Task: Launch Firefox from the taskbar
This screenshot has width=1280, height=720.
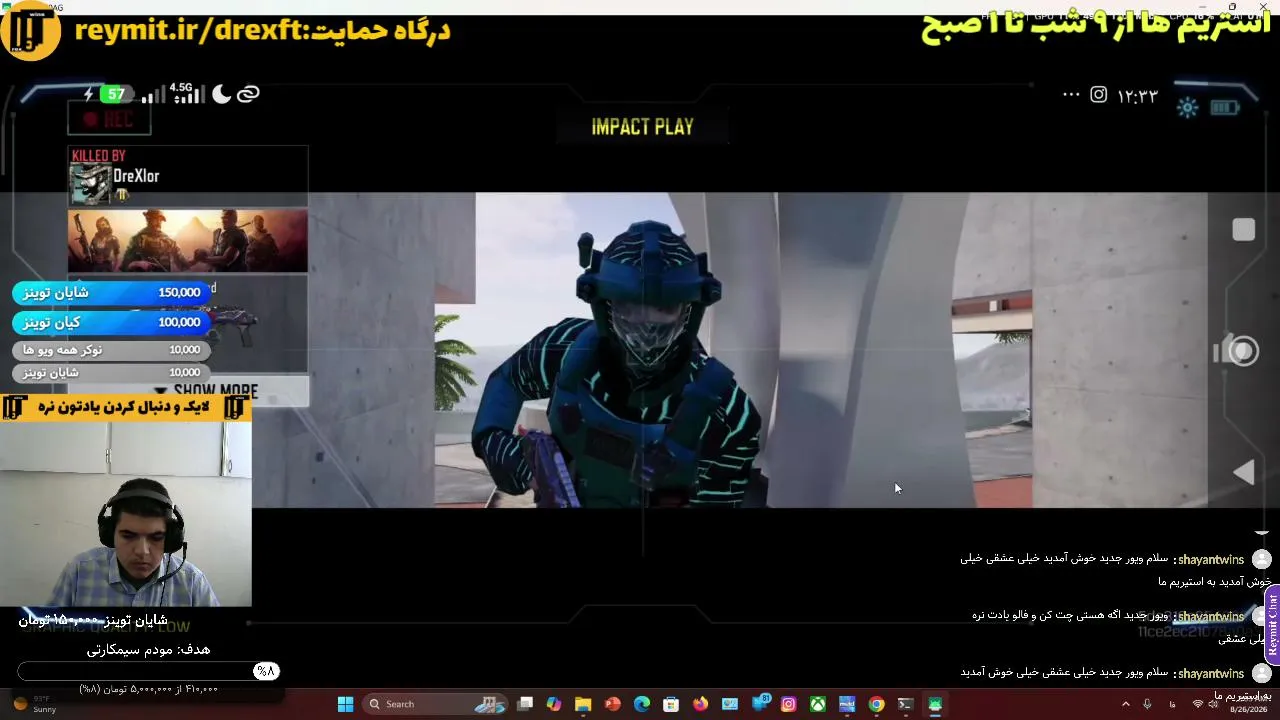Action: coord(700,704)
